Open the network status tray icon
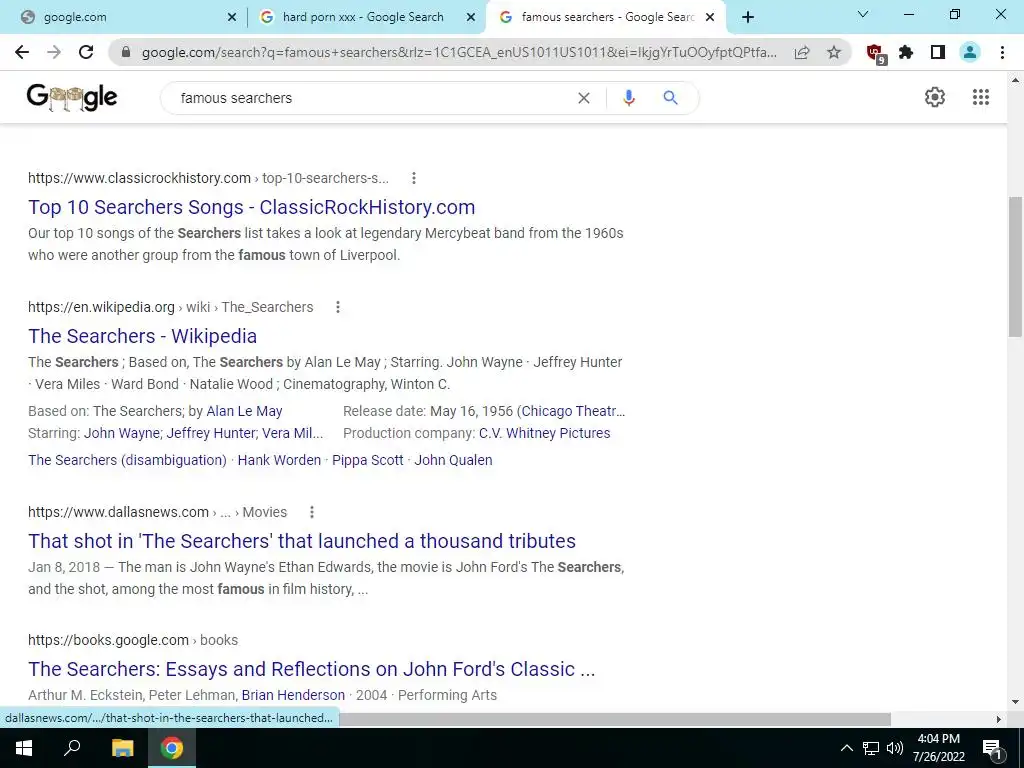Viewport: 1024px width, 768px height. pos(871,748)
